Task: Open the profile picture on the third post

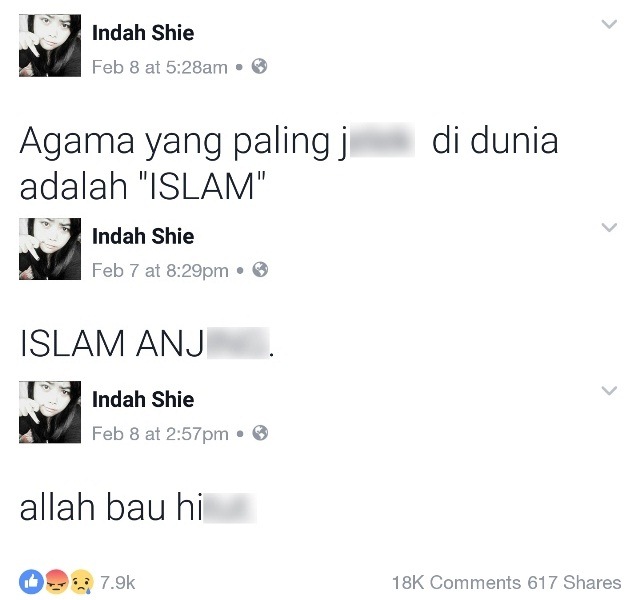Action: 50,412
